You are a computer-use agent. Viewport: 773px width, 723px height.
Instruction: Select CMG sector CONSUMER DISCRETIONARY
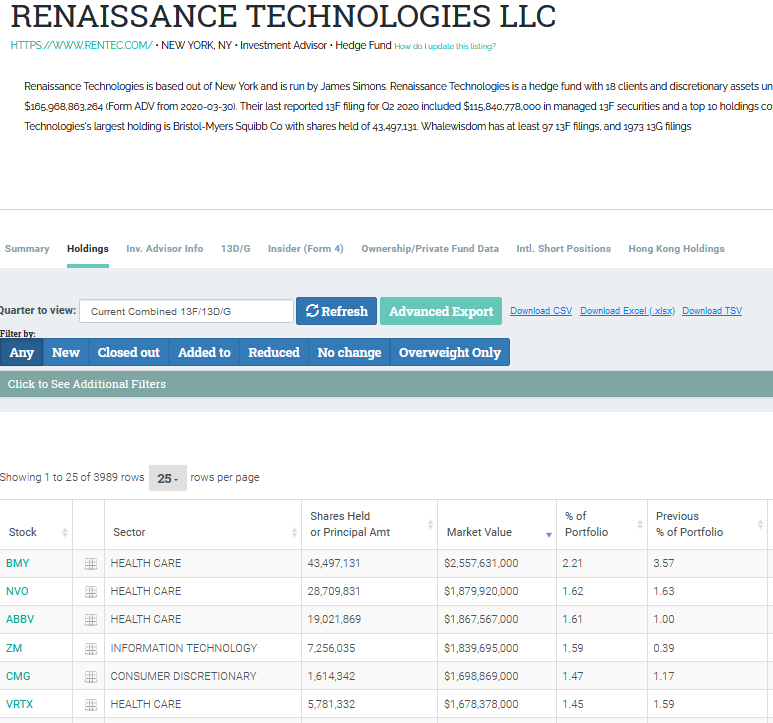point(183,677)
